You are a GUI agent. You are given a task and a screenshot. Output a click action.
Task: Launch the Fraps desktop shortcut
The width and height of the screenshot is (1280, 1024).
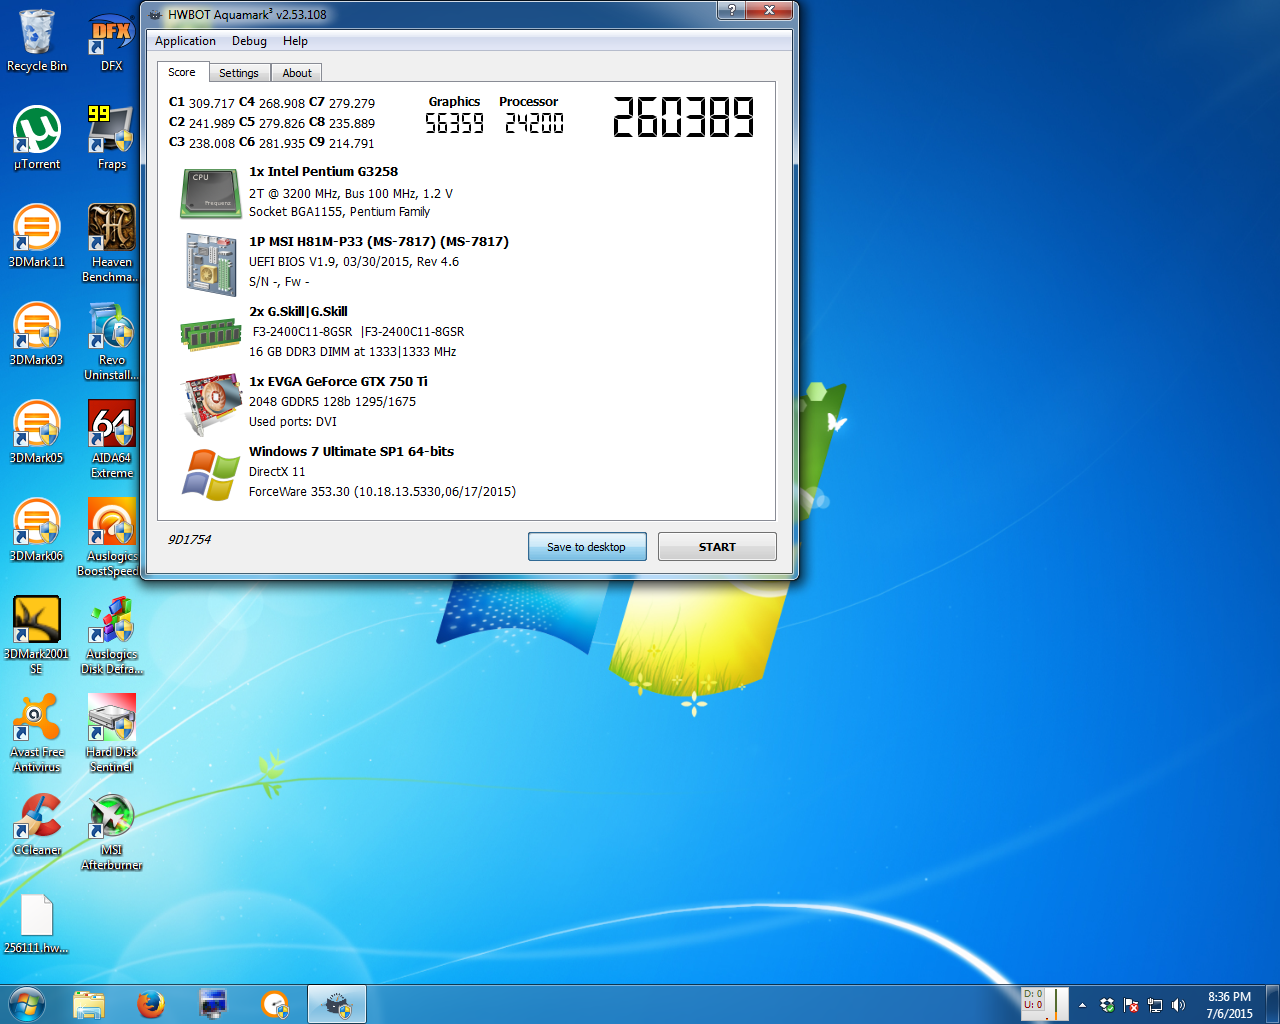pyautogui.click(x=112, y=138)
